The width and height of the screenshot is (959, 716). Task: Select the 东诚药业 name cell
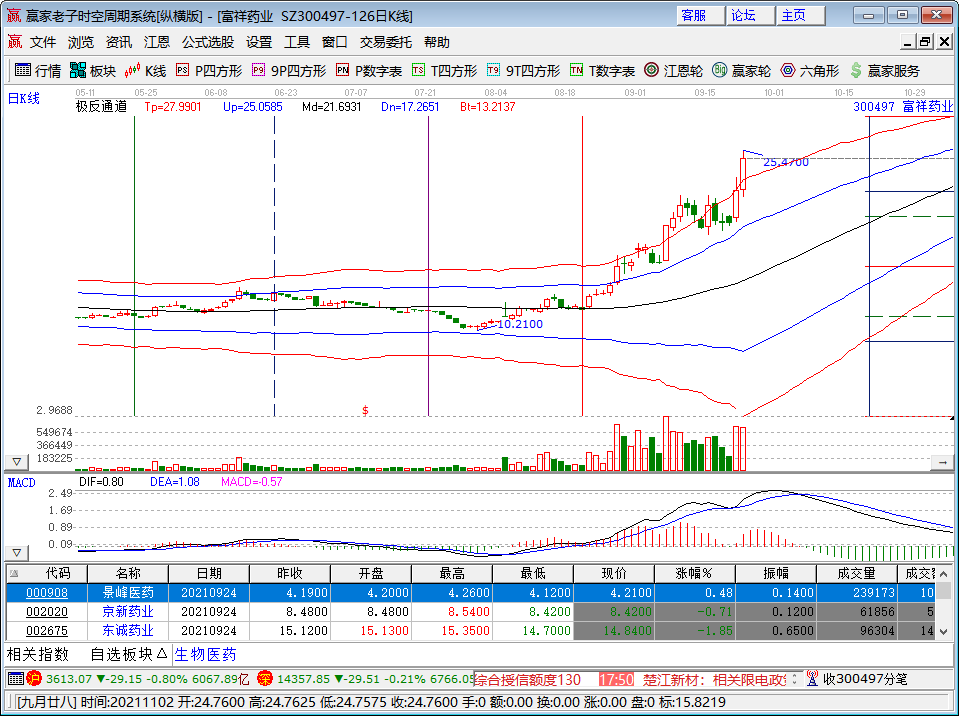(128, 630)
